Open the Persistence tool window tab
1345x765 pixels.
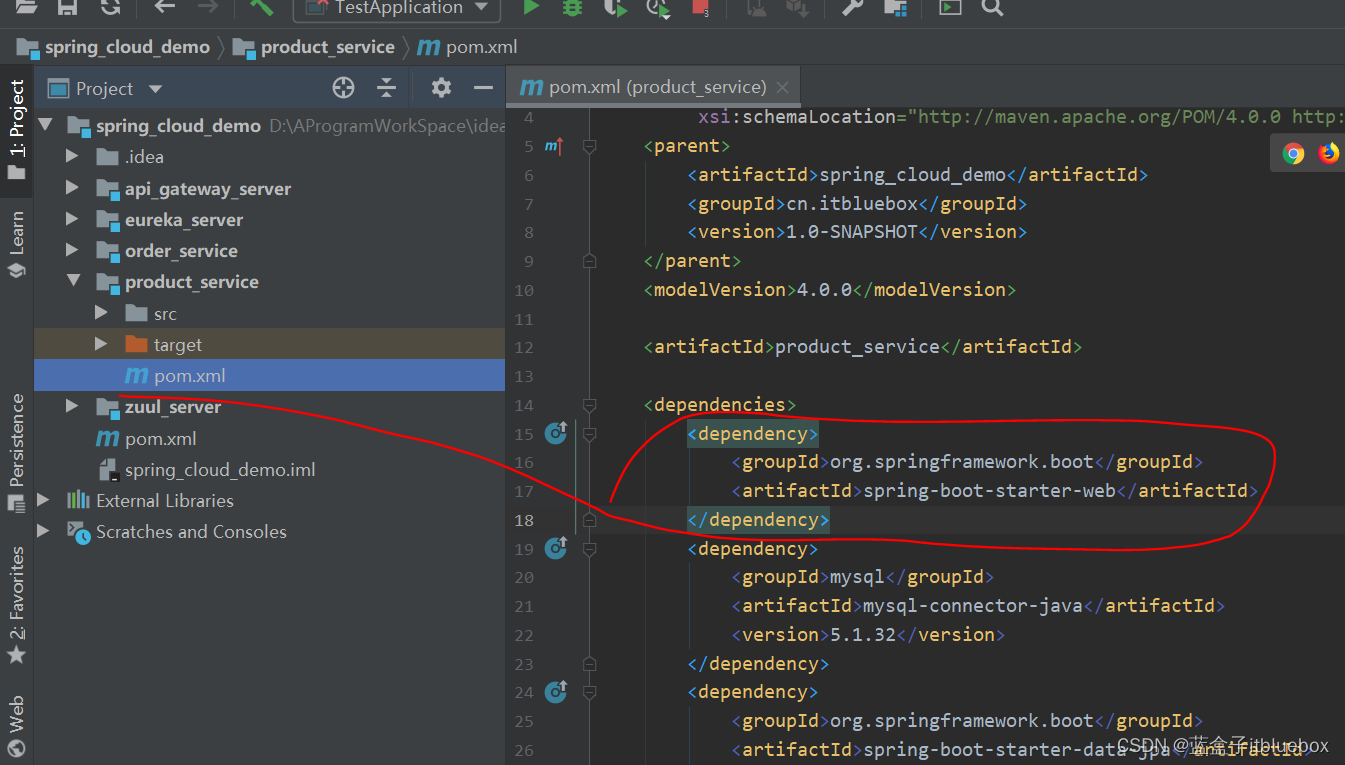[x=16, y=452]
